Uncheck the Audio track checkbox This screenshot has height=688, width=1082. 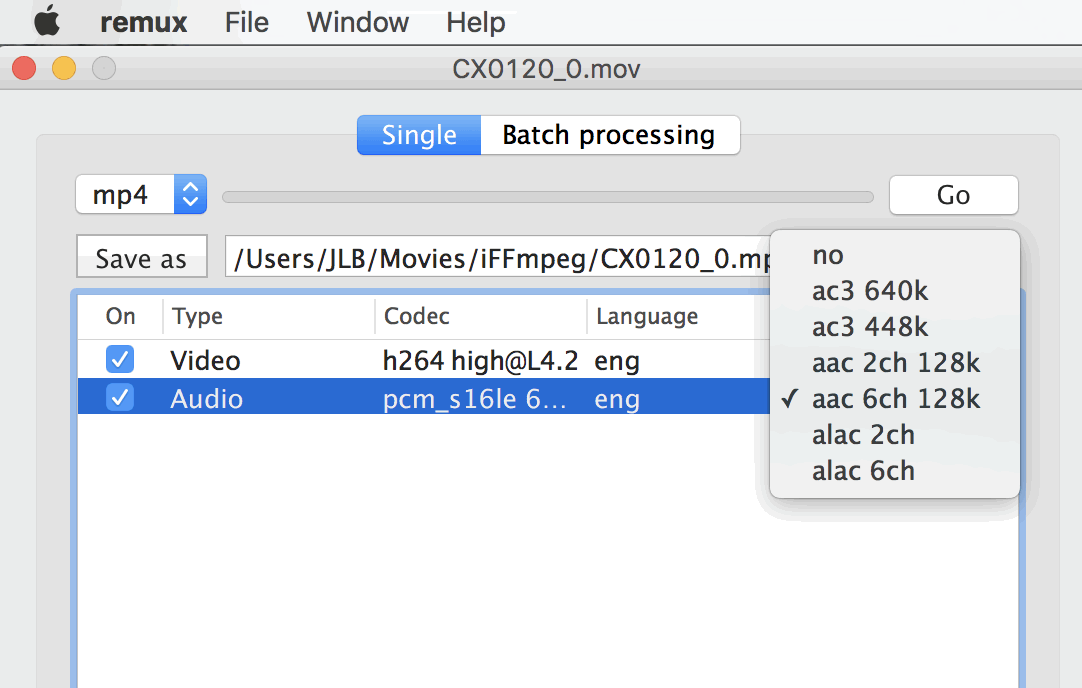(x=120, y=398)
